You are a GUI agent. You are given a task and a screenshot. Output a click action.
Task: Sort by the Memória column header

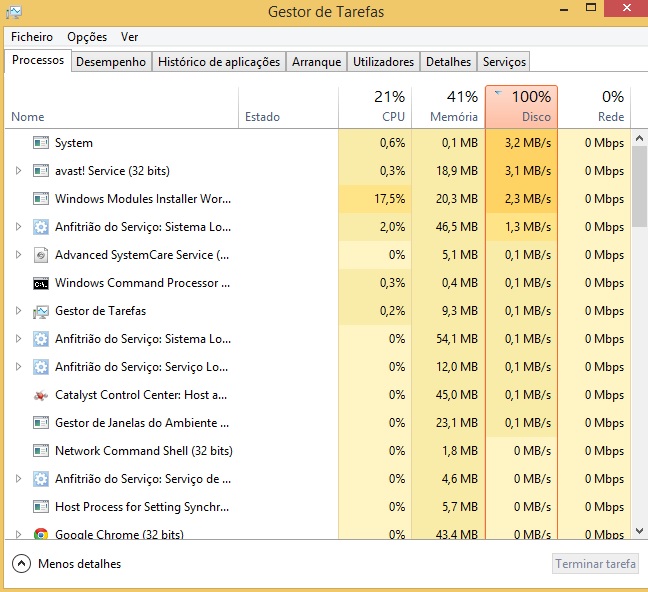[448, 107]
